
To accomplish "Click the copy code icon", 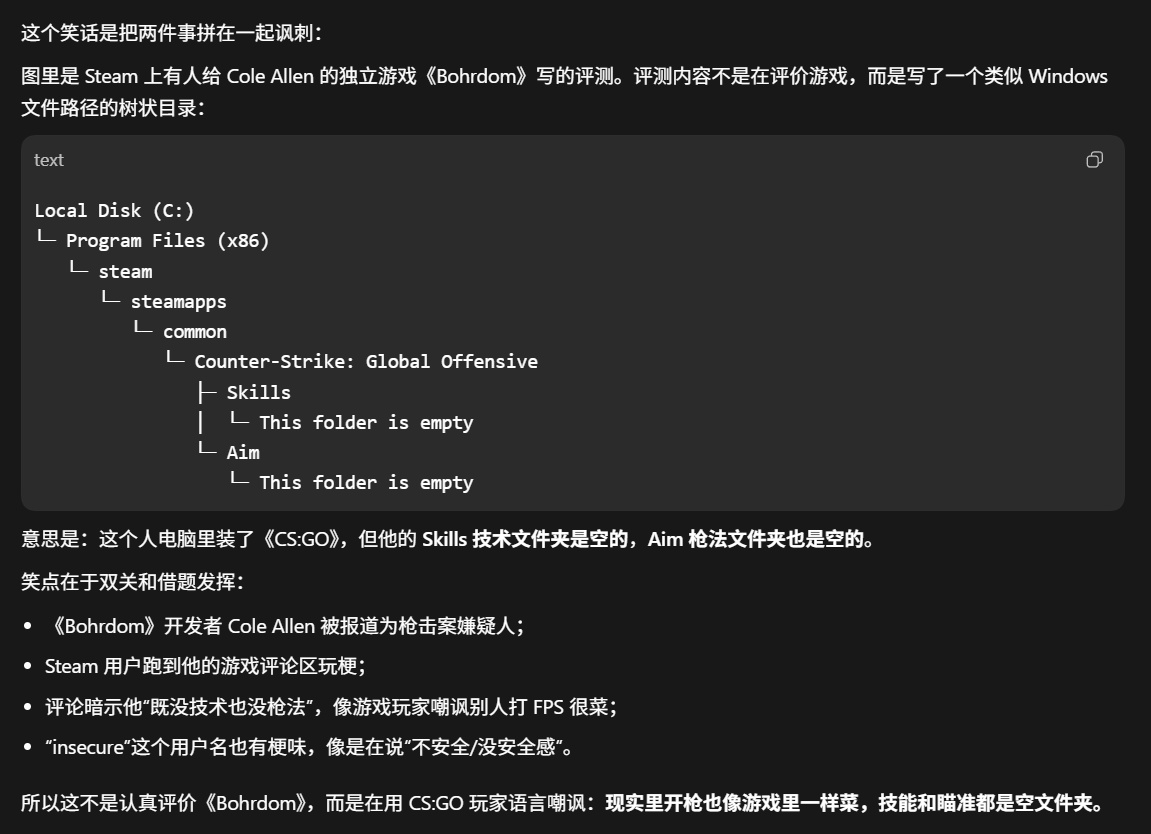I will [1094, 160].
